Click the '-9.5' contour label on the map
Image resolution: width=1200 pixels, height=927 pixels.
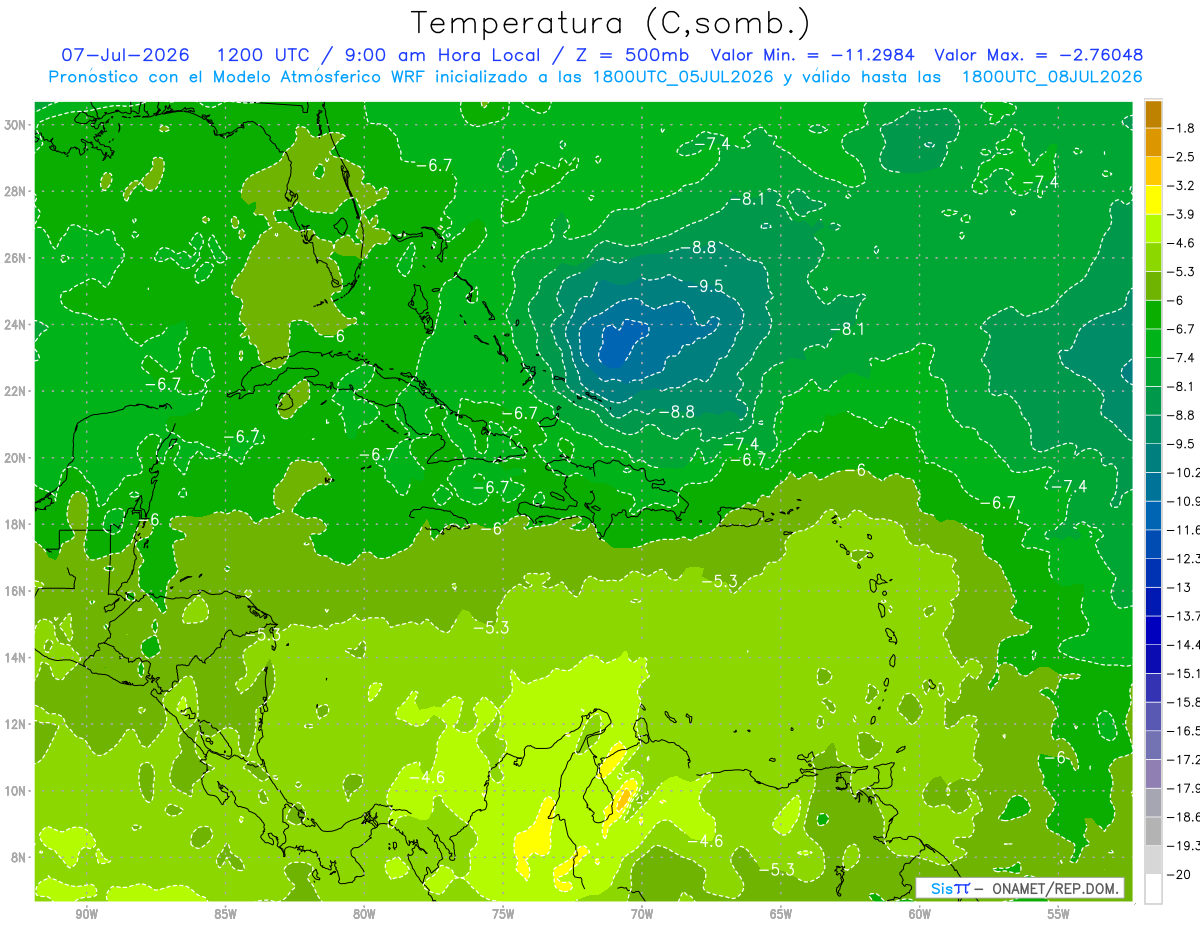coord(705,286)
